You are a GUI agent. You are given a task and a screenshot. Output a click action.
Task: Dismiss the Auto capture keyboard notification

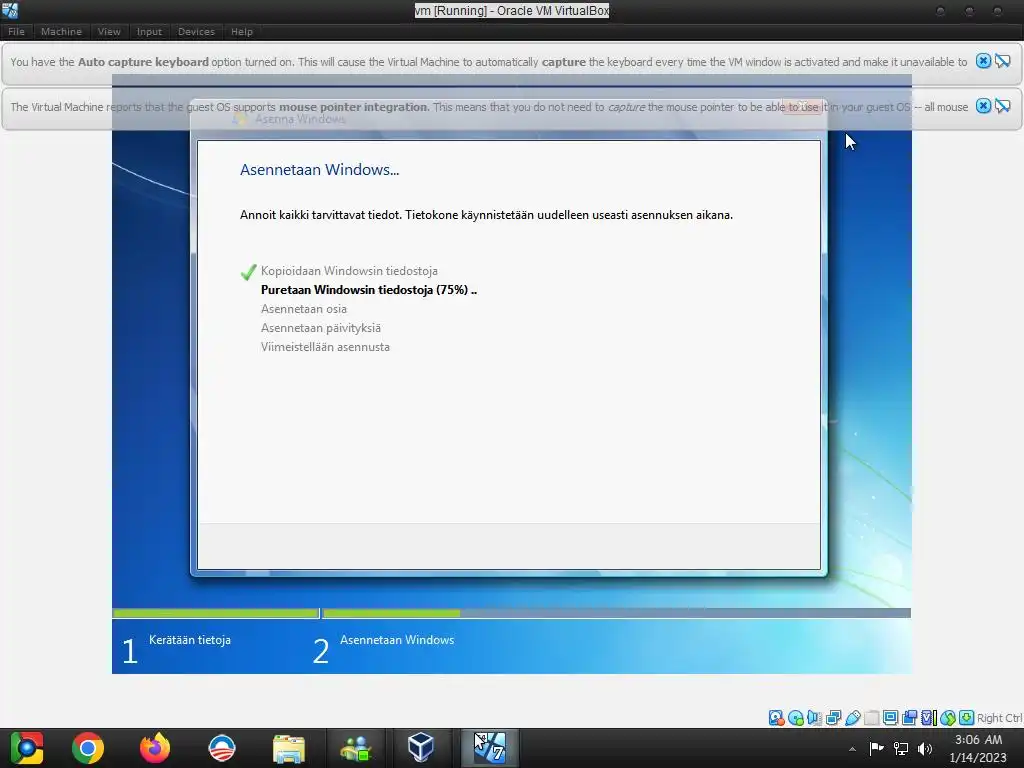[983, 61]
